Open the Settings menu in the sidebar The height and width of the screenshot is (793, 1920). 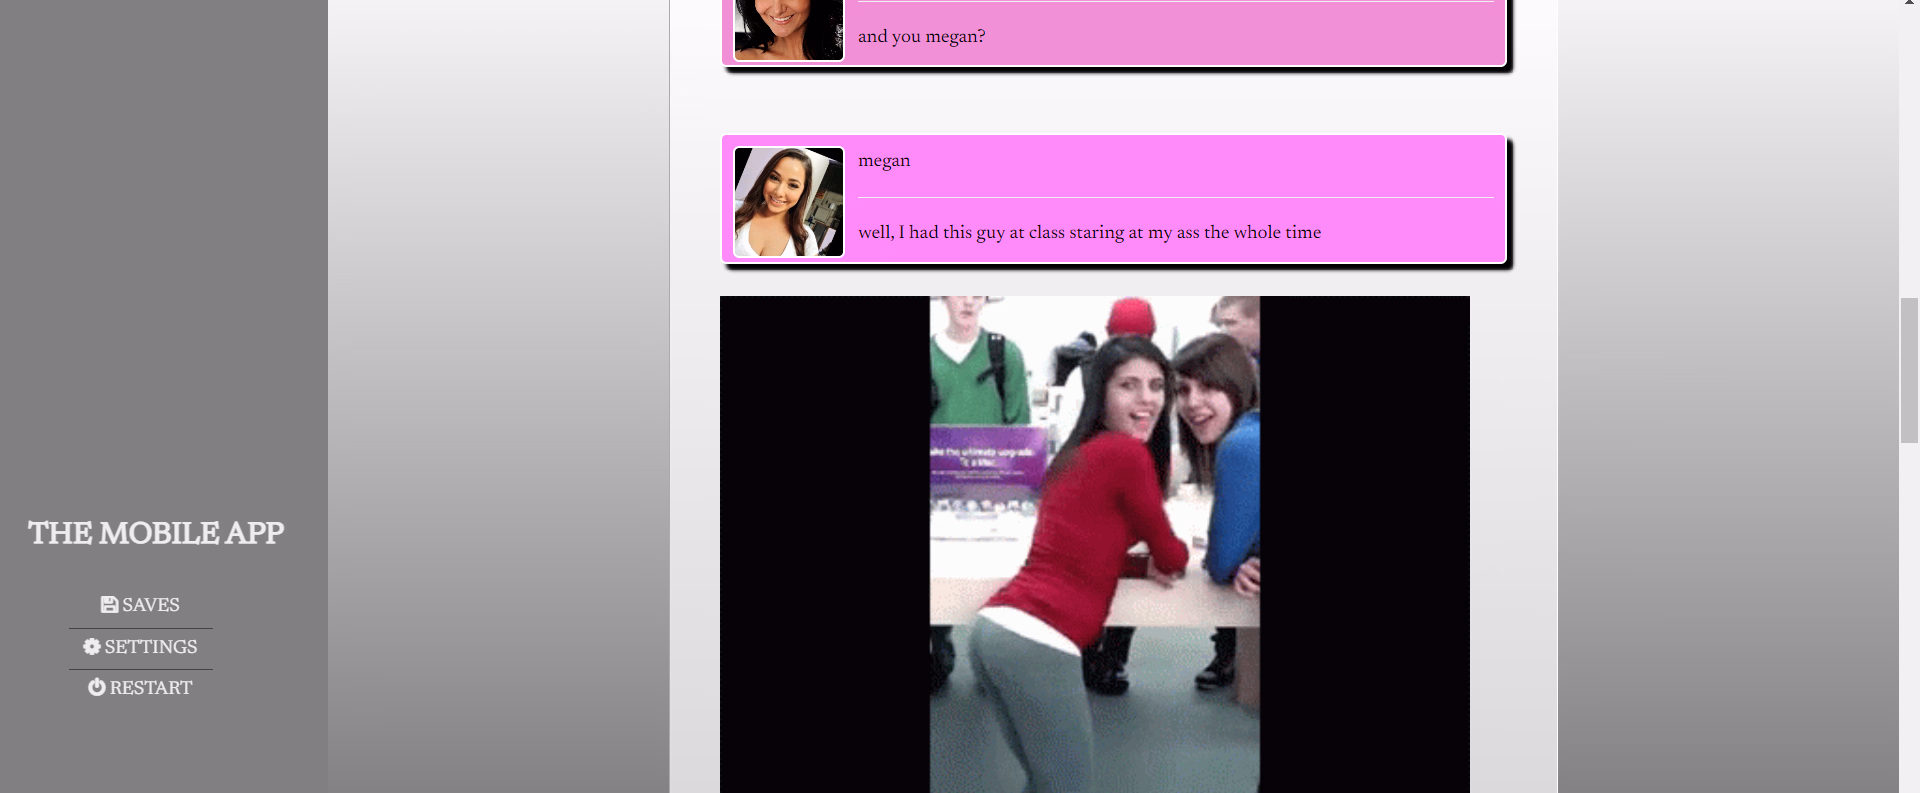click(140, 647)
